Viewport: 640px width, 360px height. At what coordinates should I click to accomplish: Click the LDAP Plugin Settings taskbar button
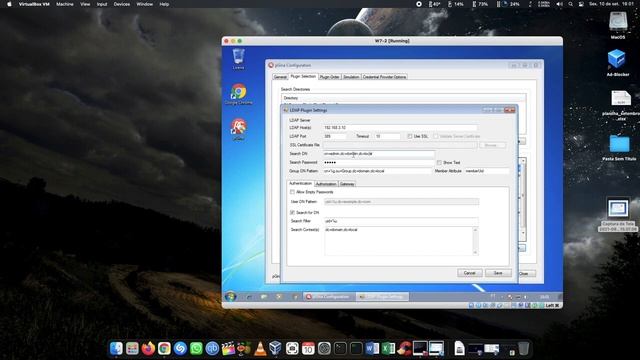click(382, 297)
